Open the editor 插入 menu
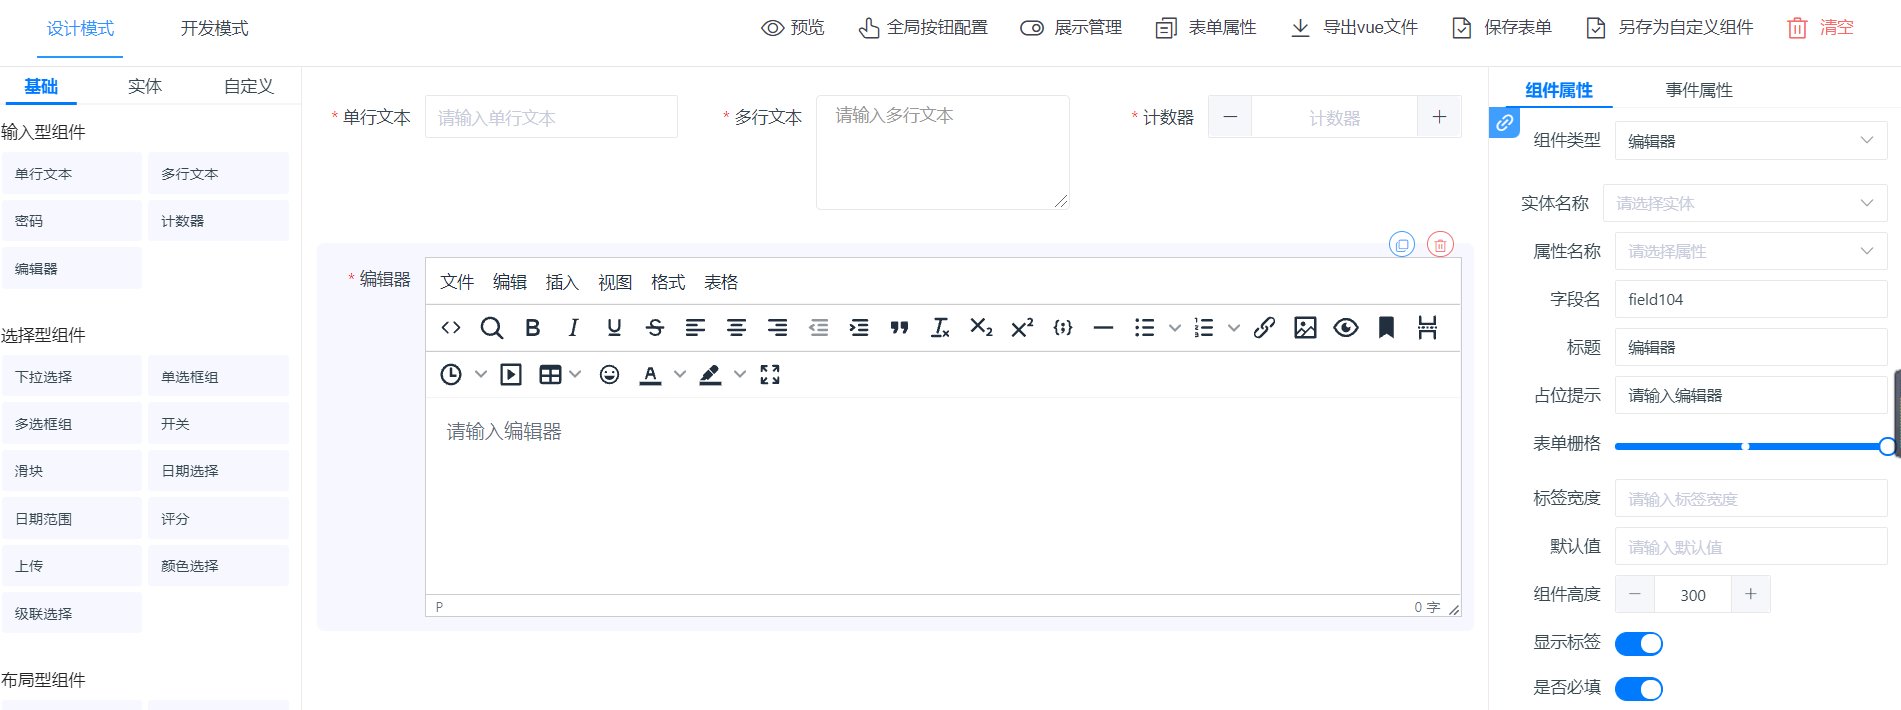Screen dimensions: 1901x710 [562, 282]
